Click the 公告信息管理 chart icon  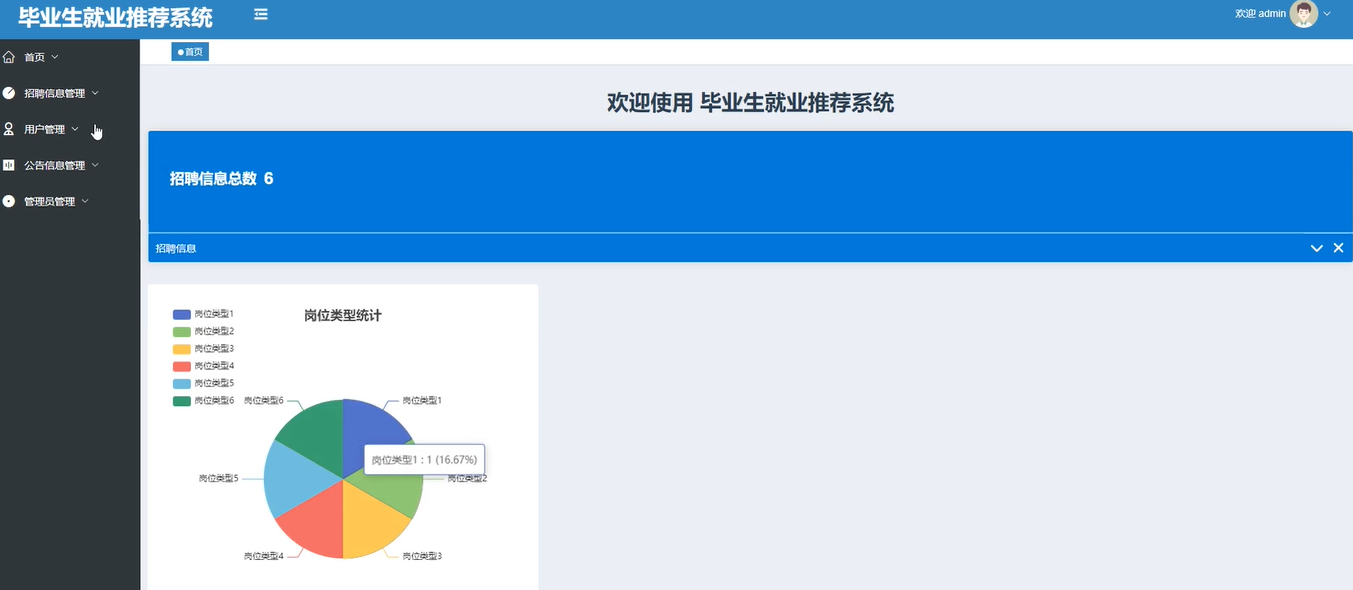coord(9,165)
